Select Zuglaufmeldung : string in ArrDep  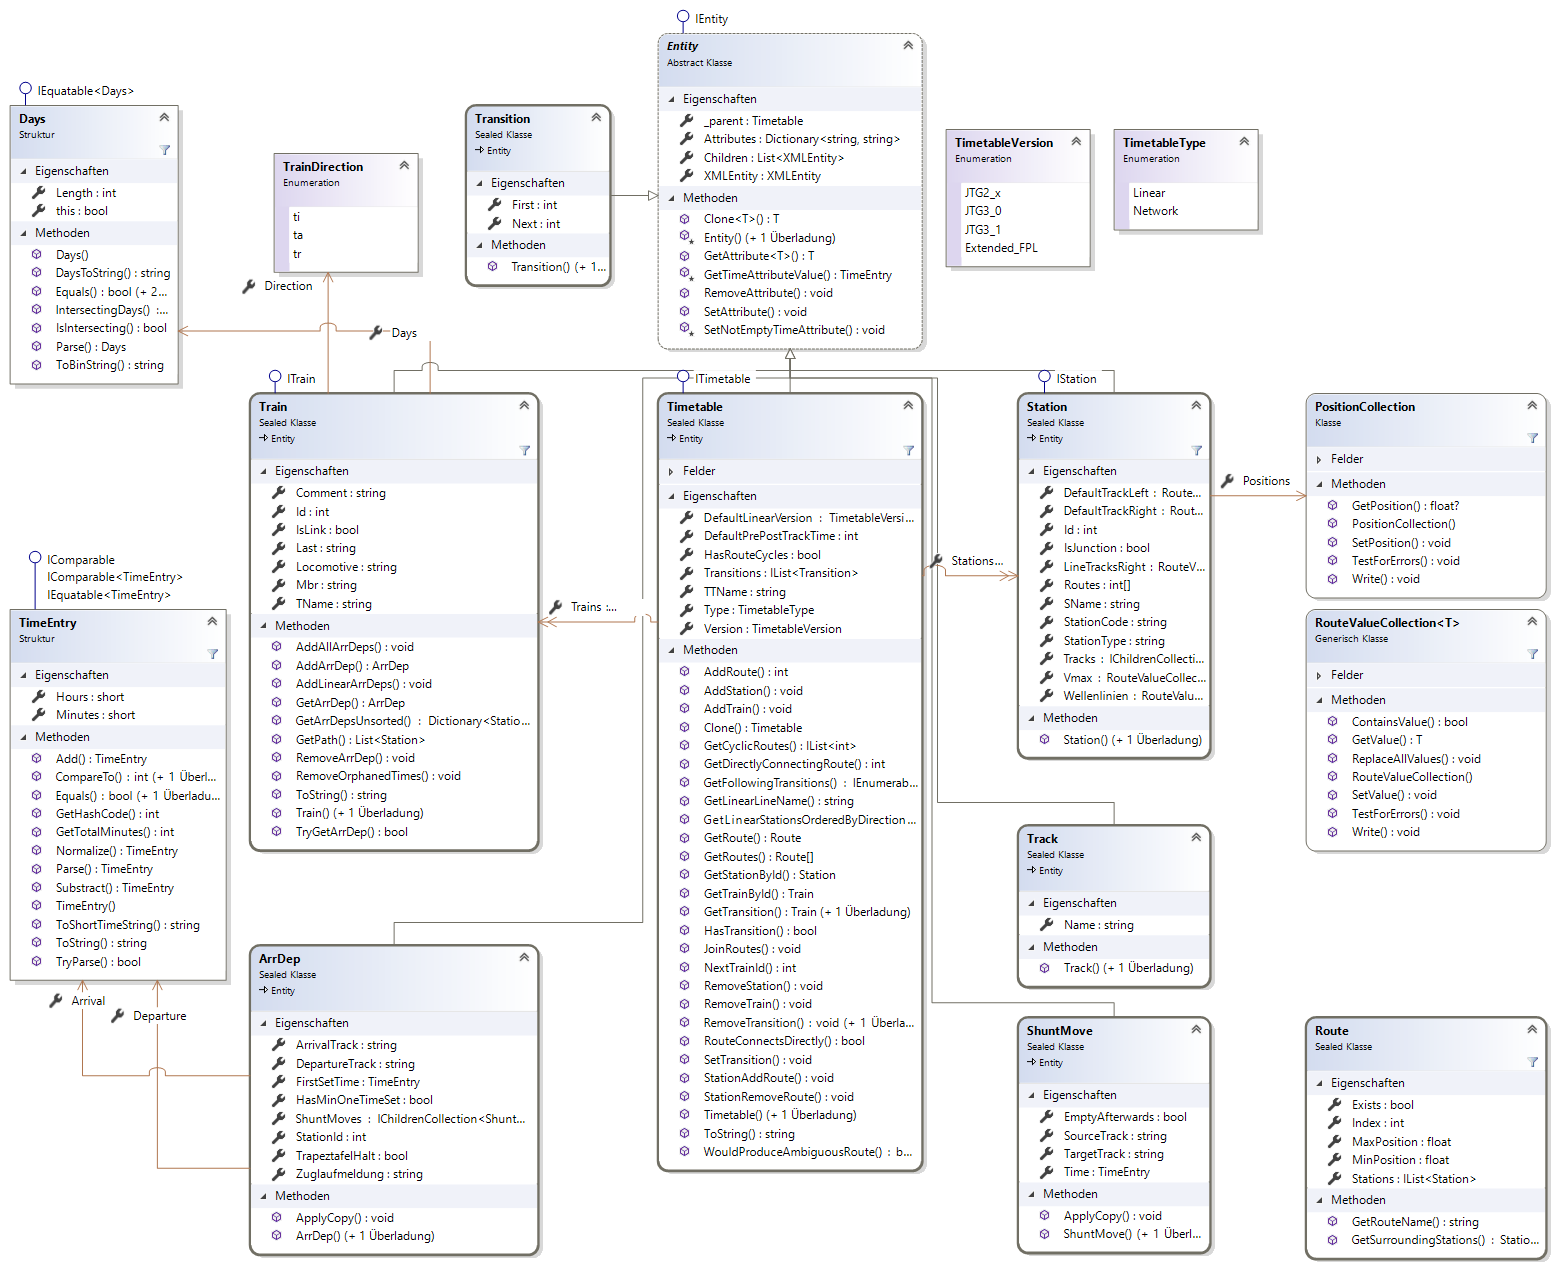(359, 1174)
